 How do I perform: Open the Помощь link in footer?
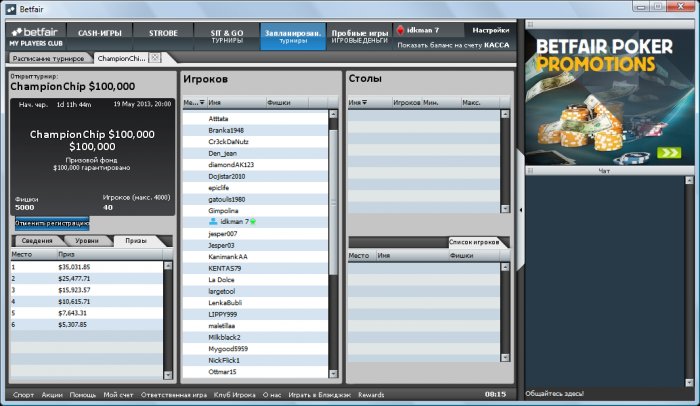click(83, 394)
